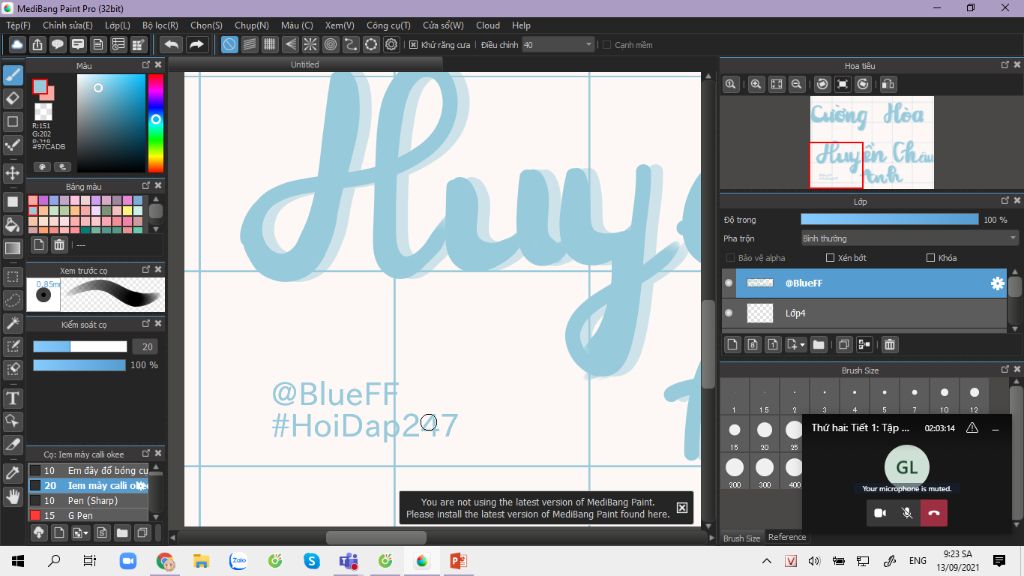This screenshot has width=1024, height=576.
Task: Open the Lớp(L) menu
Action: (118, 25)
